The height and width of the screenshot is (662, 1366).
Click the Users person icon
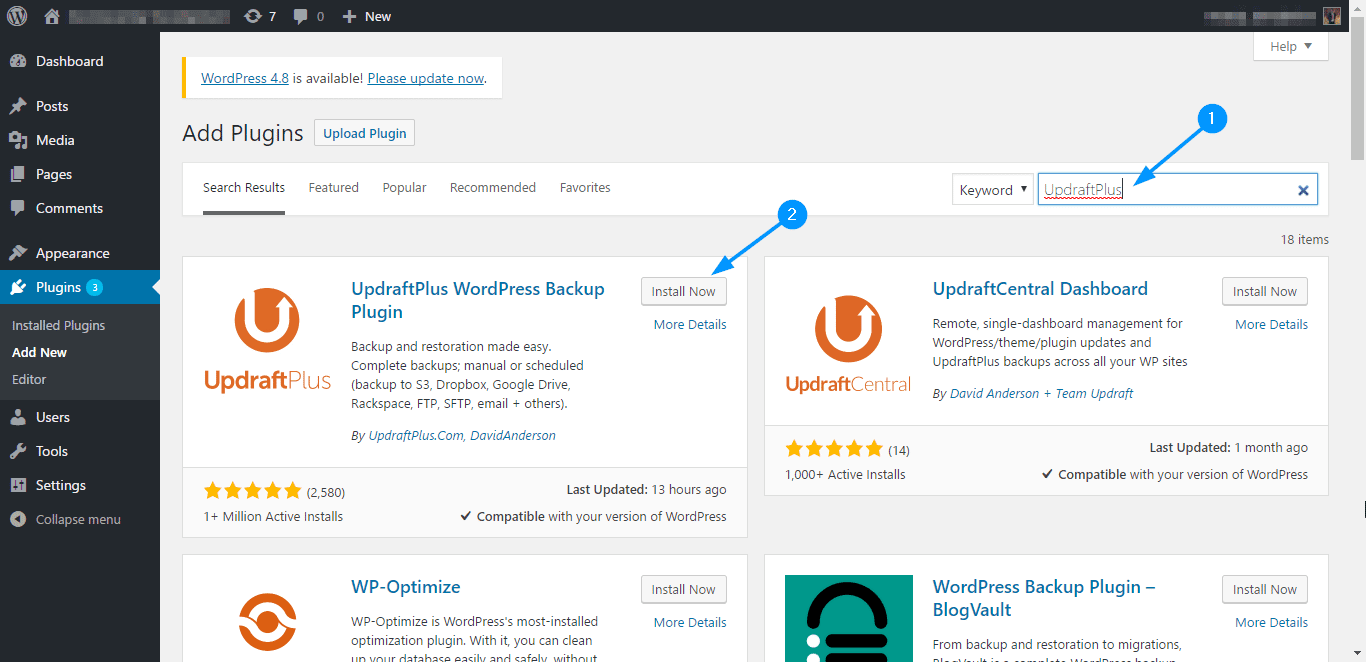coord(18,417)
